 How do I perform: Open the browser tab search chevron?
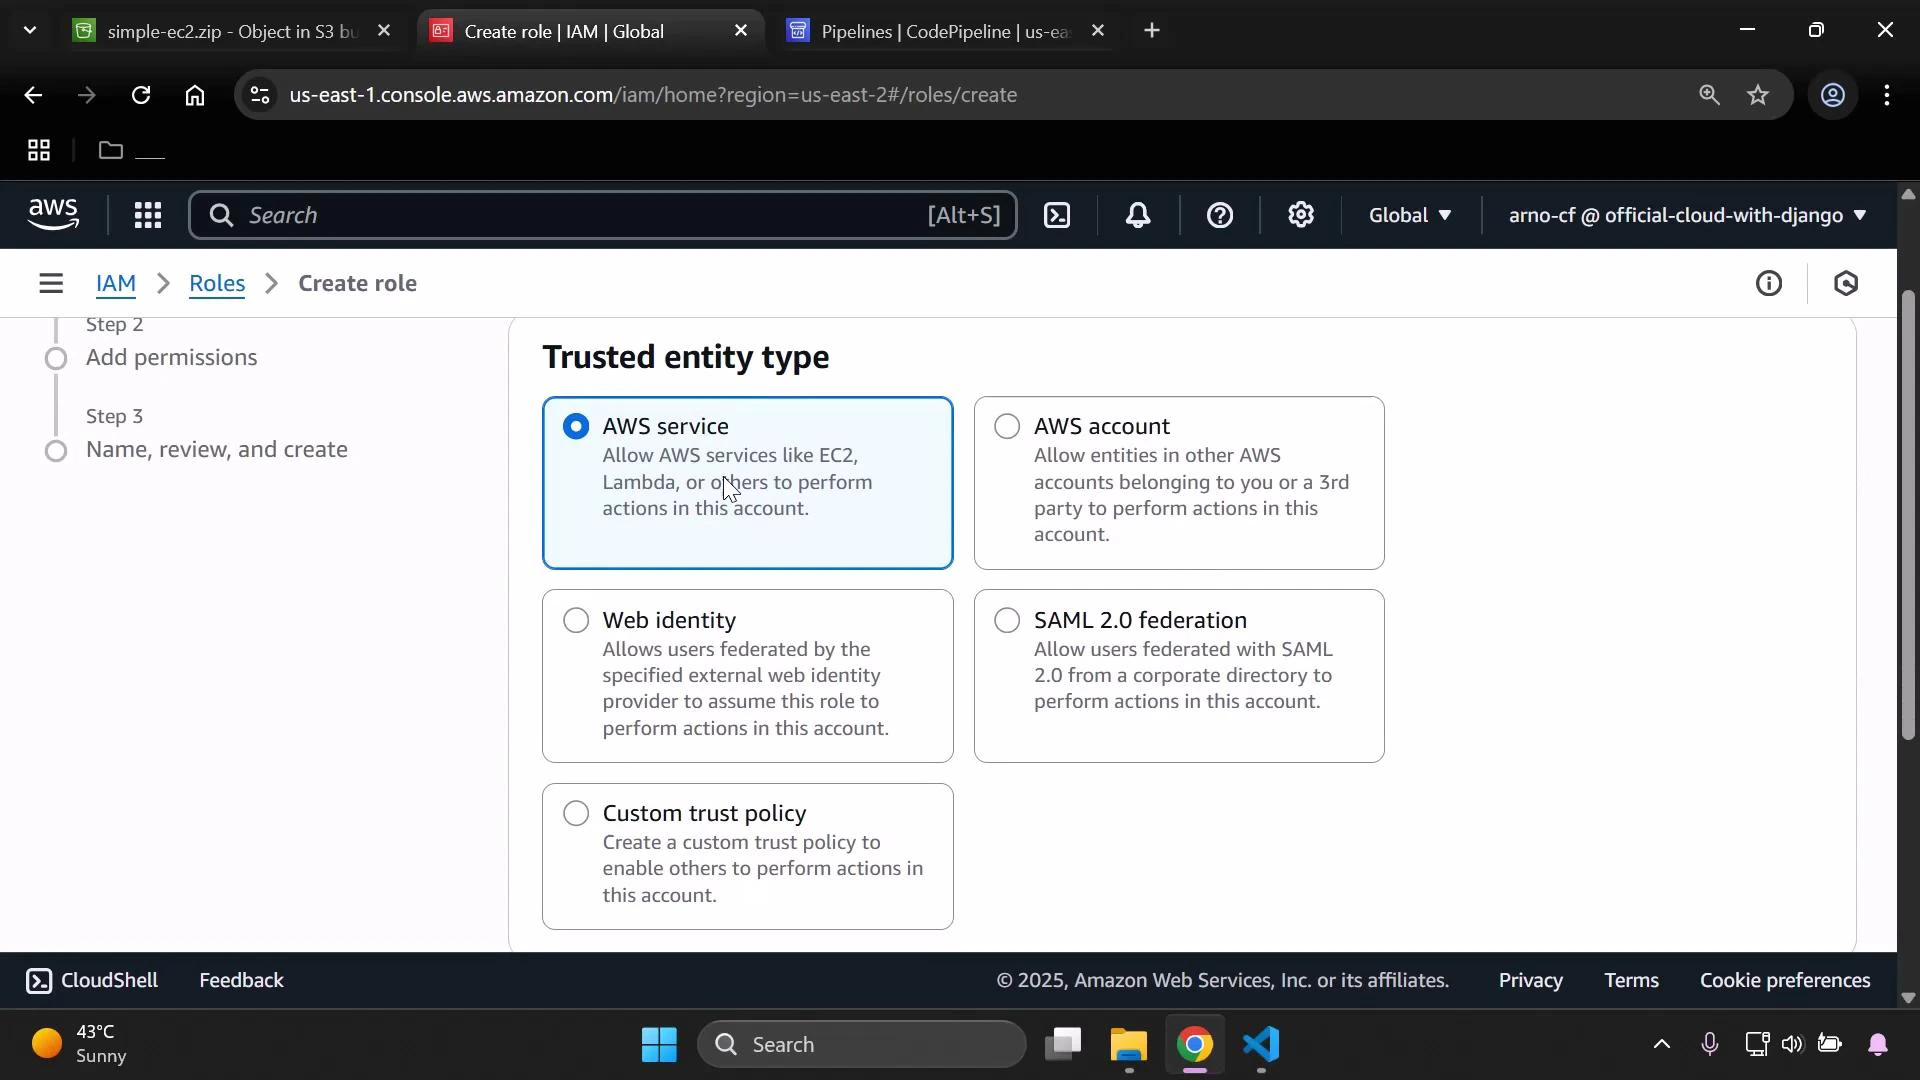[30, 30]
